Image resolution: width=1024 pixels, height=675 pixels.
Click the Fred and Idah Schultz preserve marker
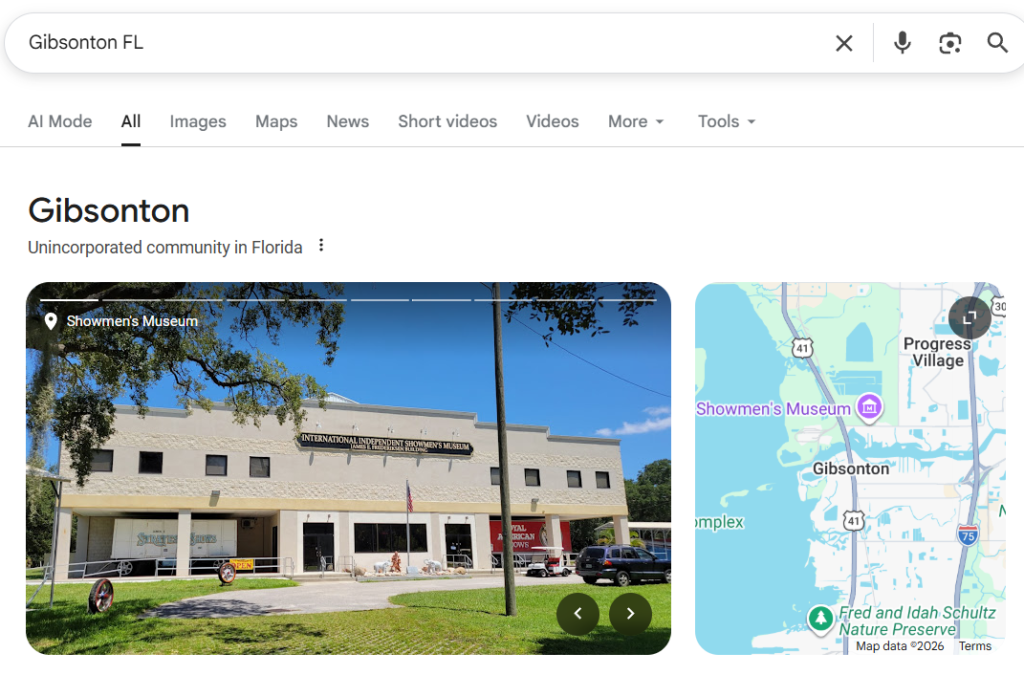click(820, 618)
